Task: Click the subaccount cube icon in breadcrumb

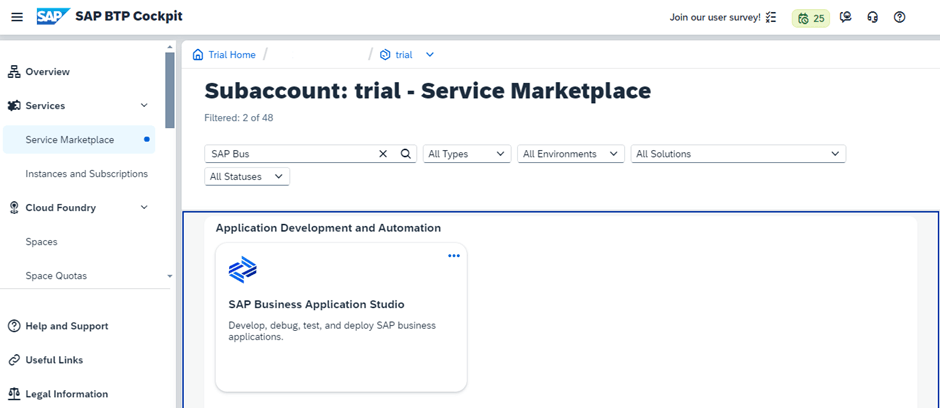Action: (385, 55)
